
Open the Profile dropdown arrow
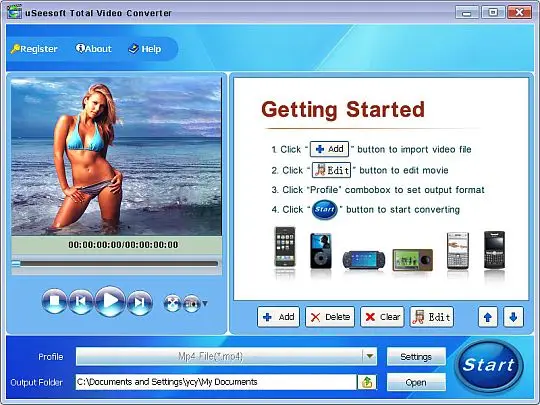click(x=370, y=356)
